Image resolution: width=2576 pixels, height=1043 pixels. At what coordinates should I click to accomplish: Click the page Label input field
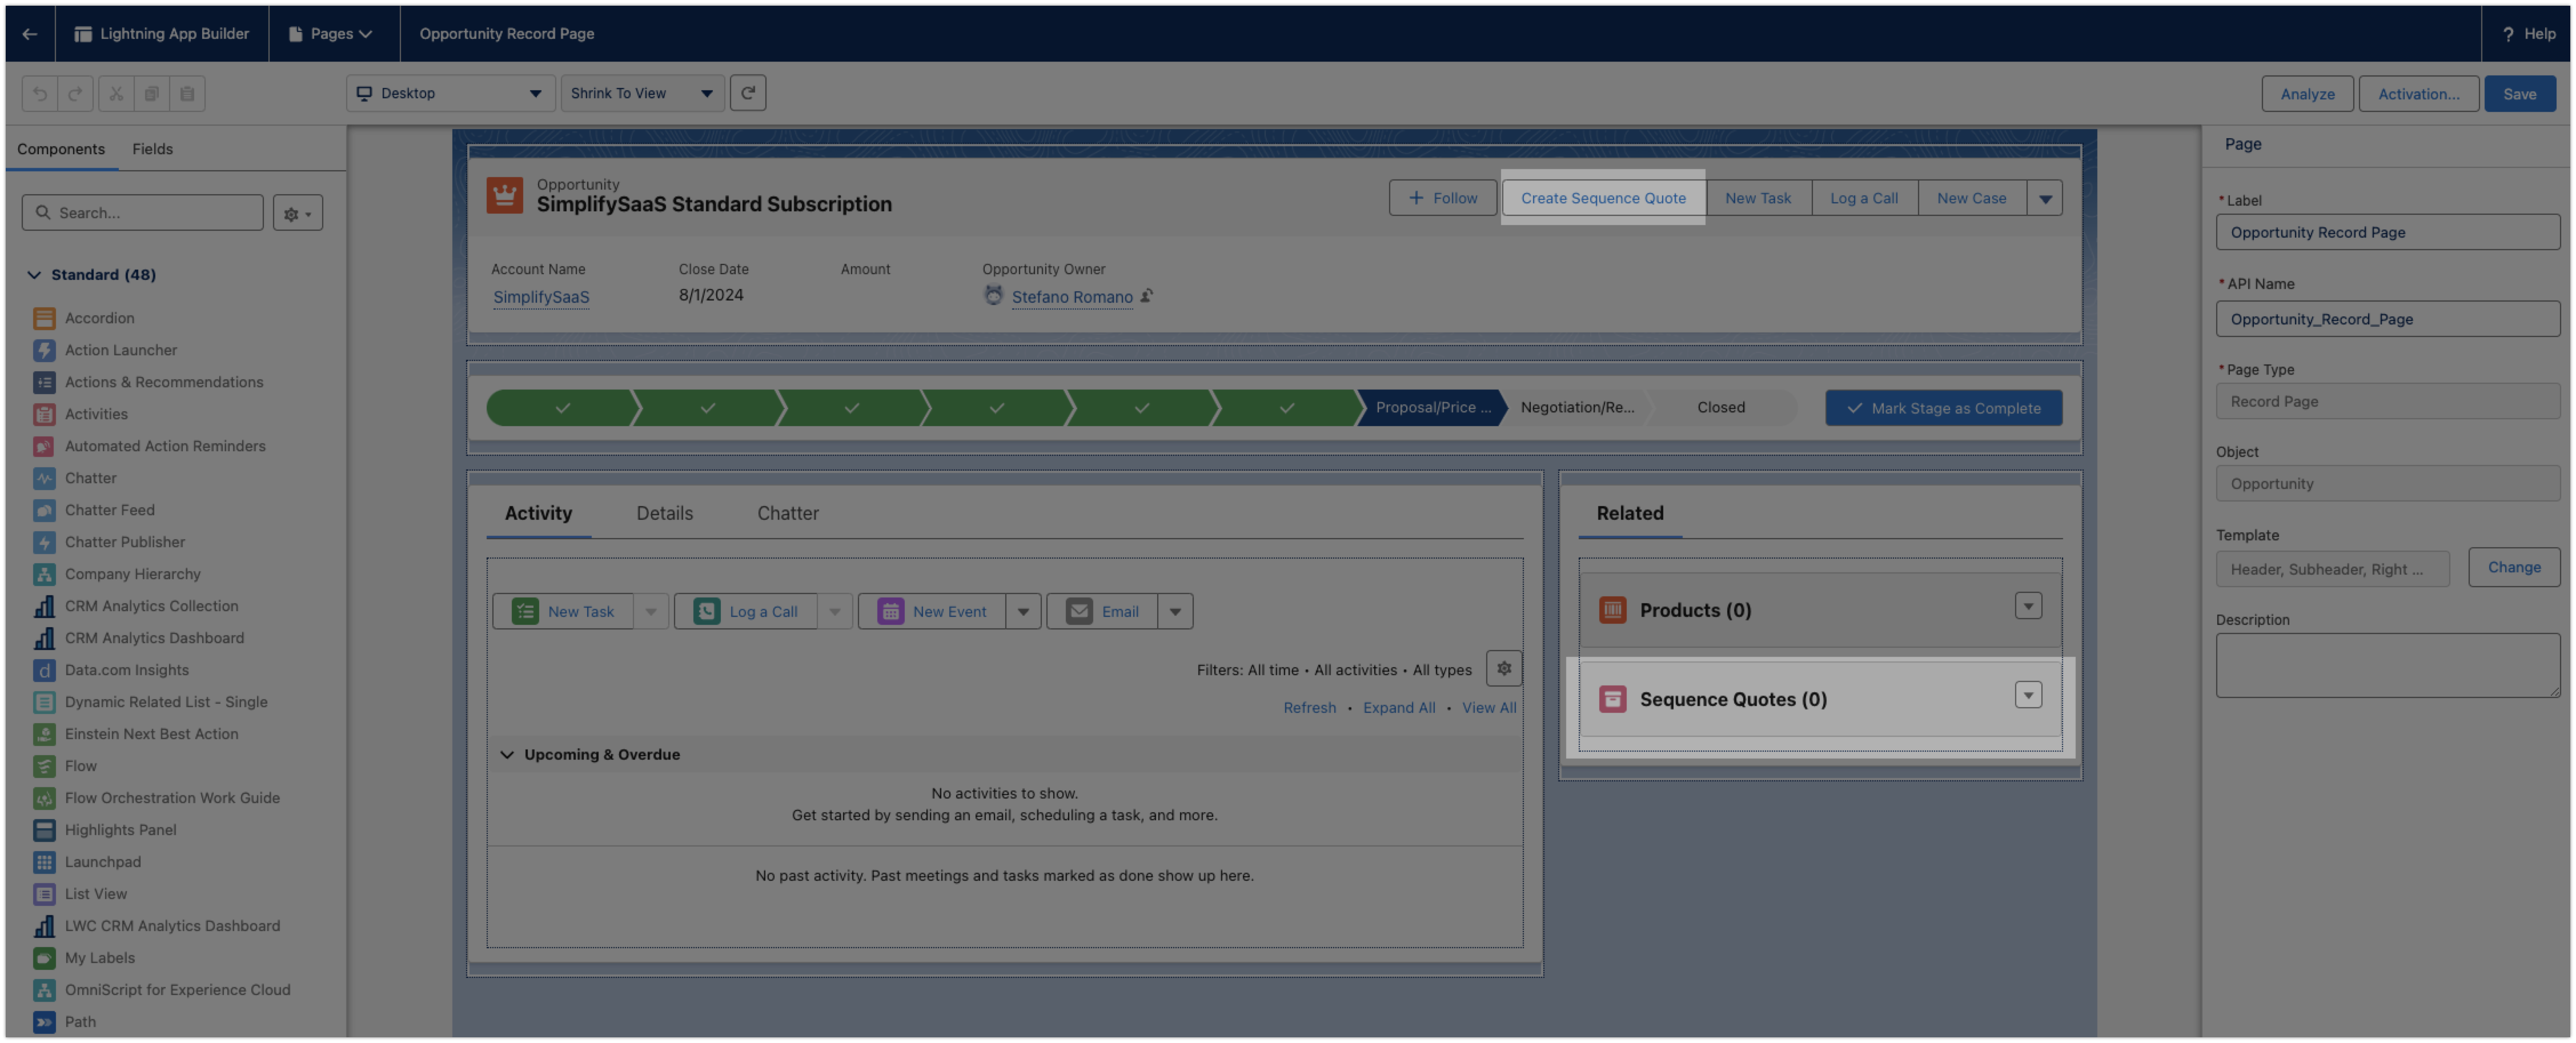2387,233
